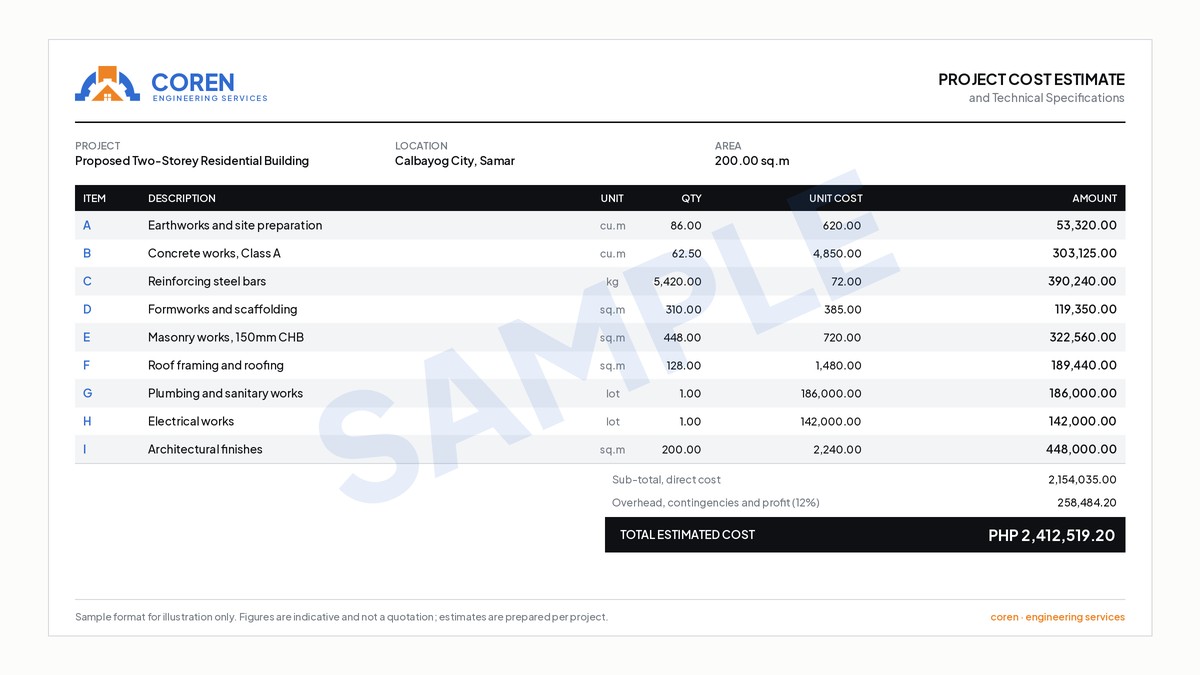
Task: Click the Coren house-and-gear logo icon
Action: [x=107, y=84]
